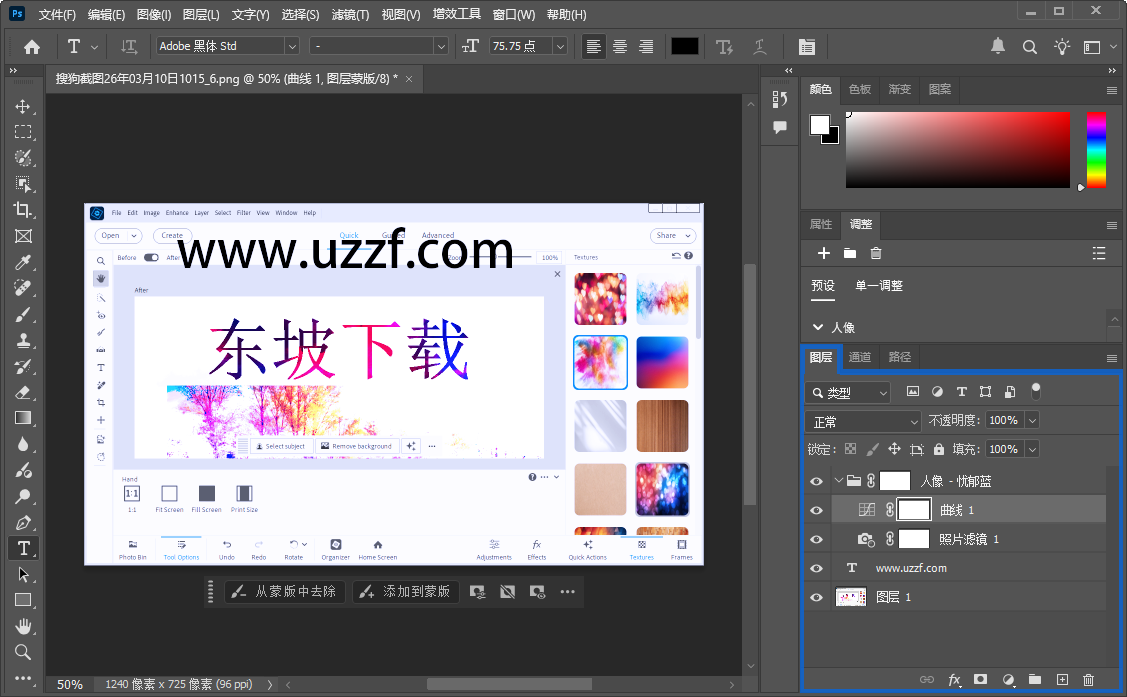Hide the 曲线 1 adjustment layer

(x=817, y=509)
